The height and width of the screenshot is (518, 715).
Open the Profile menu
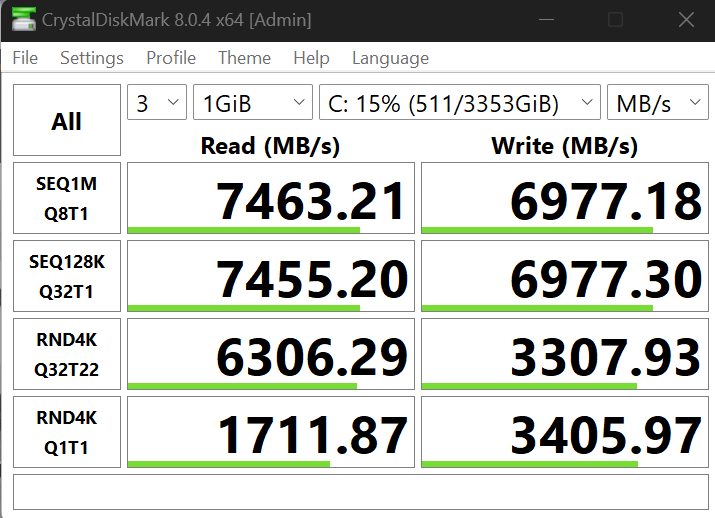(171, 58)
